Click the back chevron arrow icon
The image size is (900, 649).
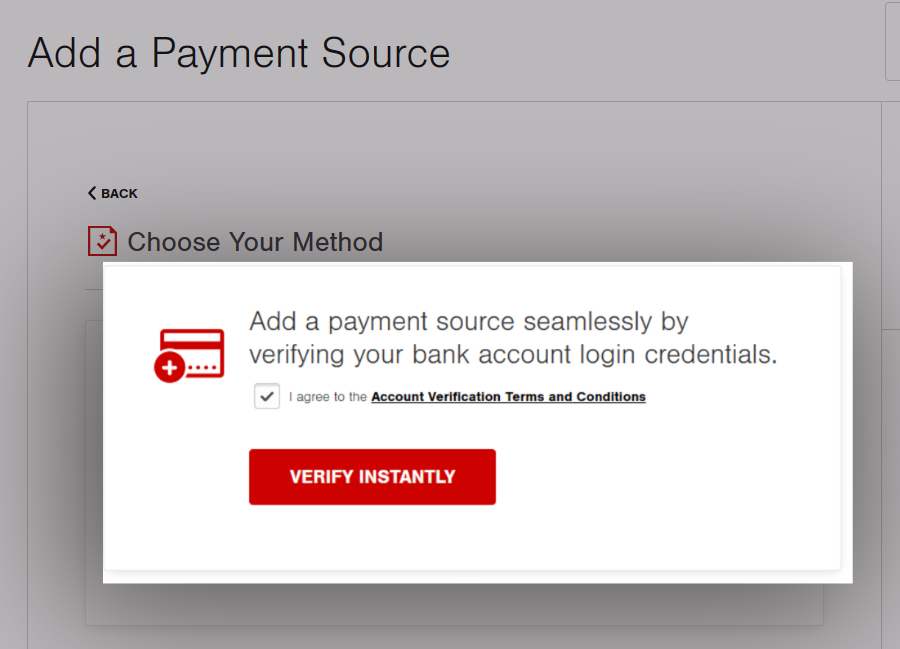92,193
